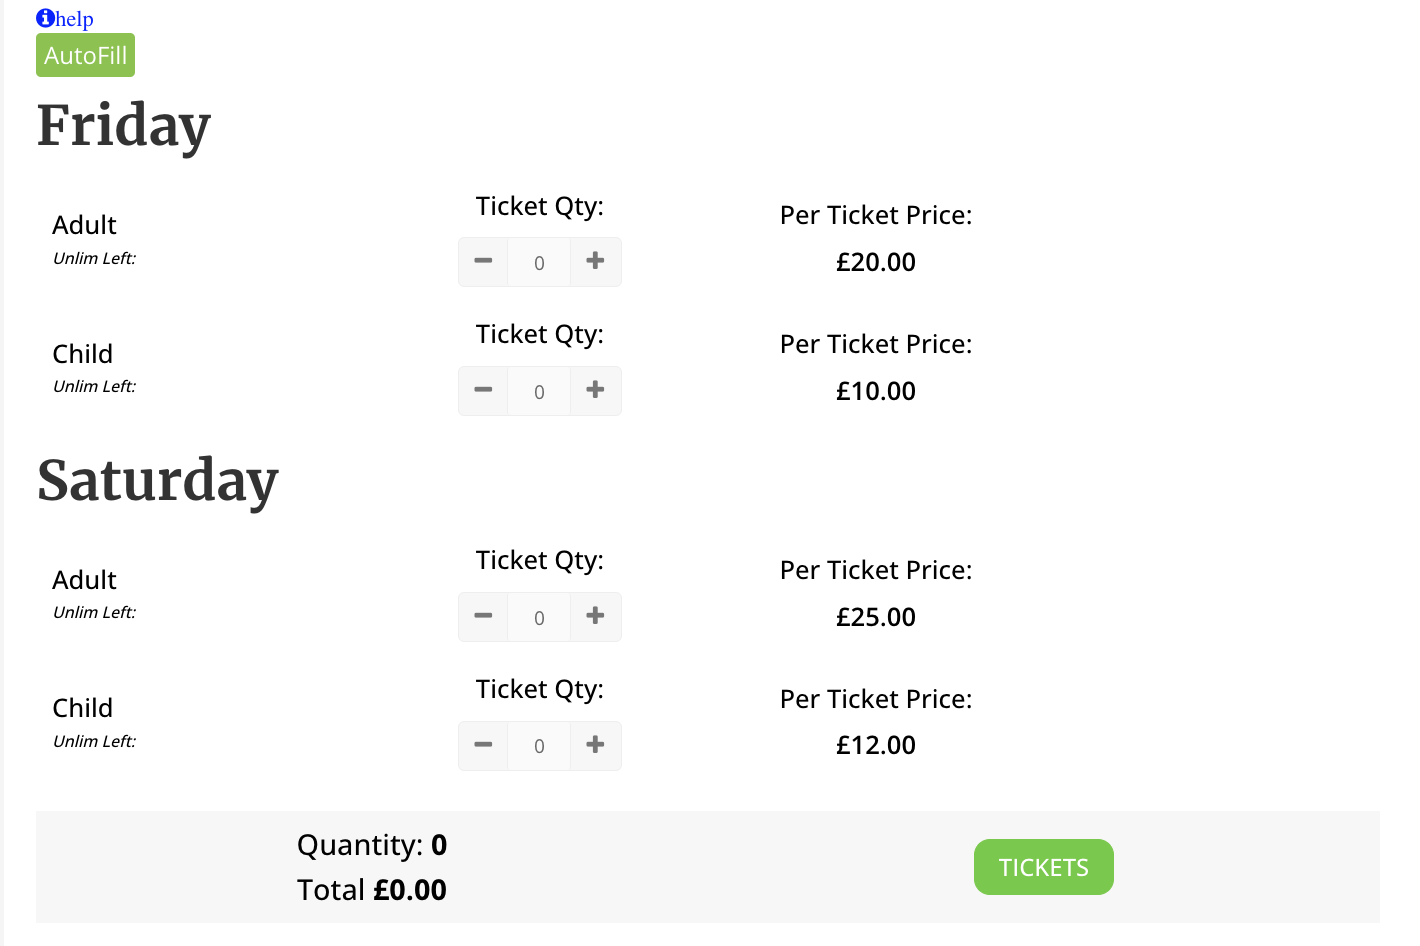Screen dimensions: 1420x946
Task: Increase Friday Adult ticket quantity
Action: point(595,261)
